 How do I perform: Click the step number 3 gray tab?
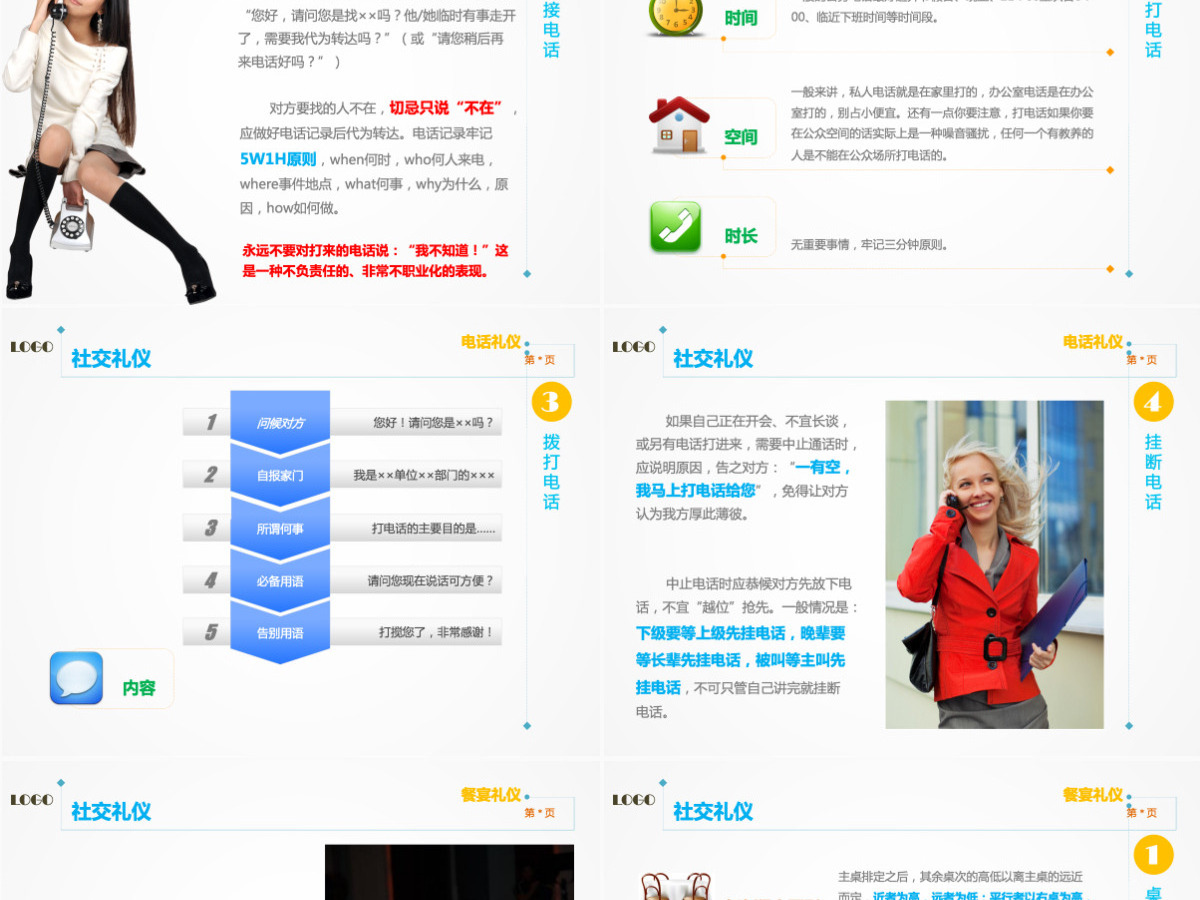[x=208, y=528]
